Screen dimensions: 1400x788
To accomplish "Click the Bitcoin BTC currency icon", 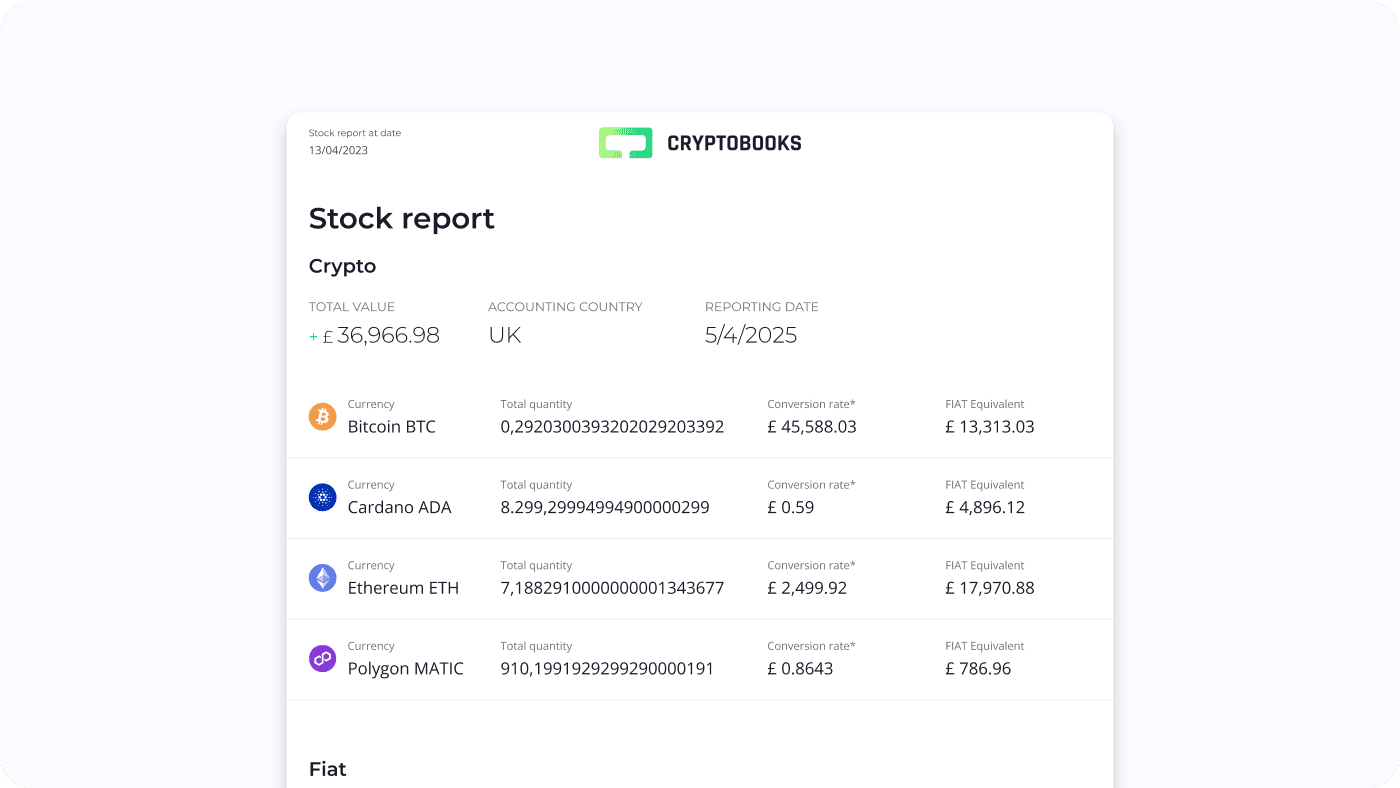I will [322, 416].
